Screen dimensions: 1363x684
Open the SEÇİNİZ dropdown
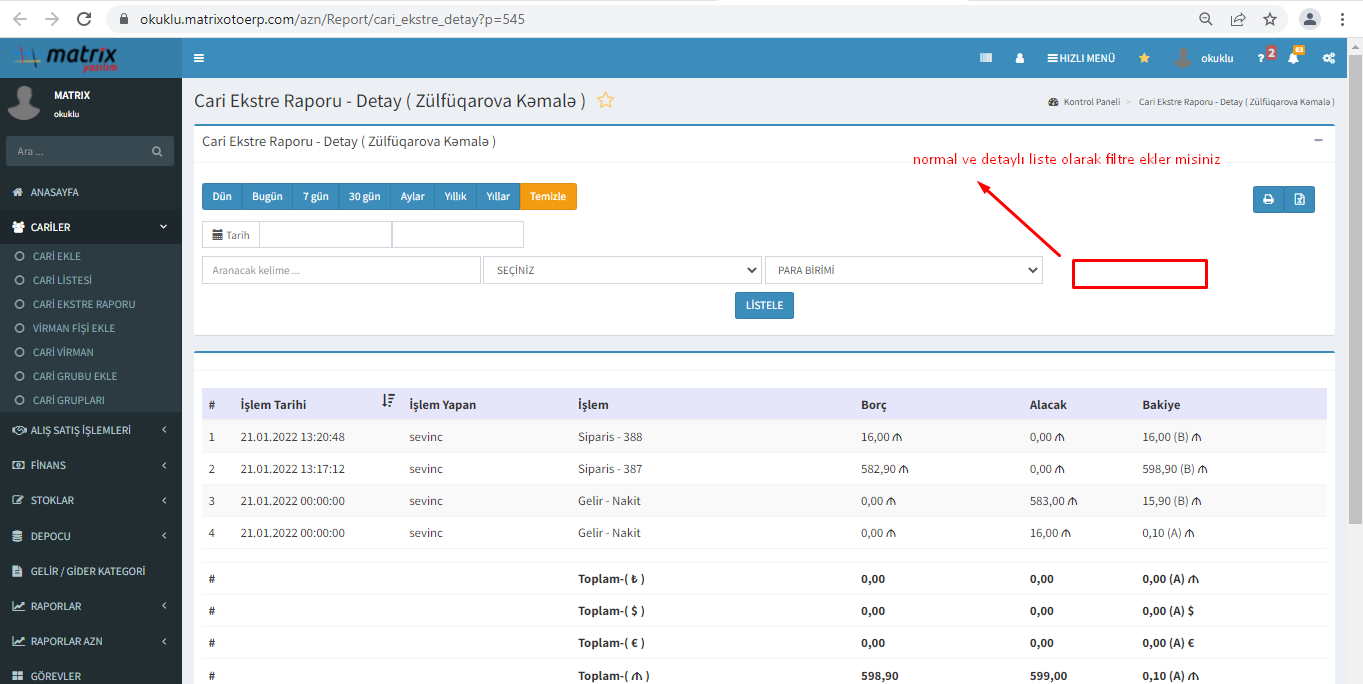[x=622, y=270]
